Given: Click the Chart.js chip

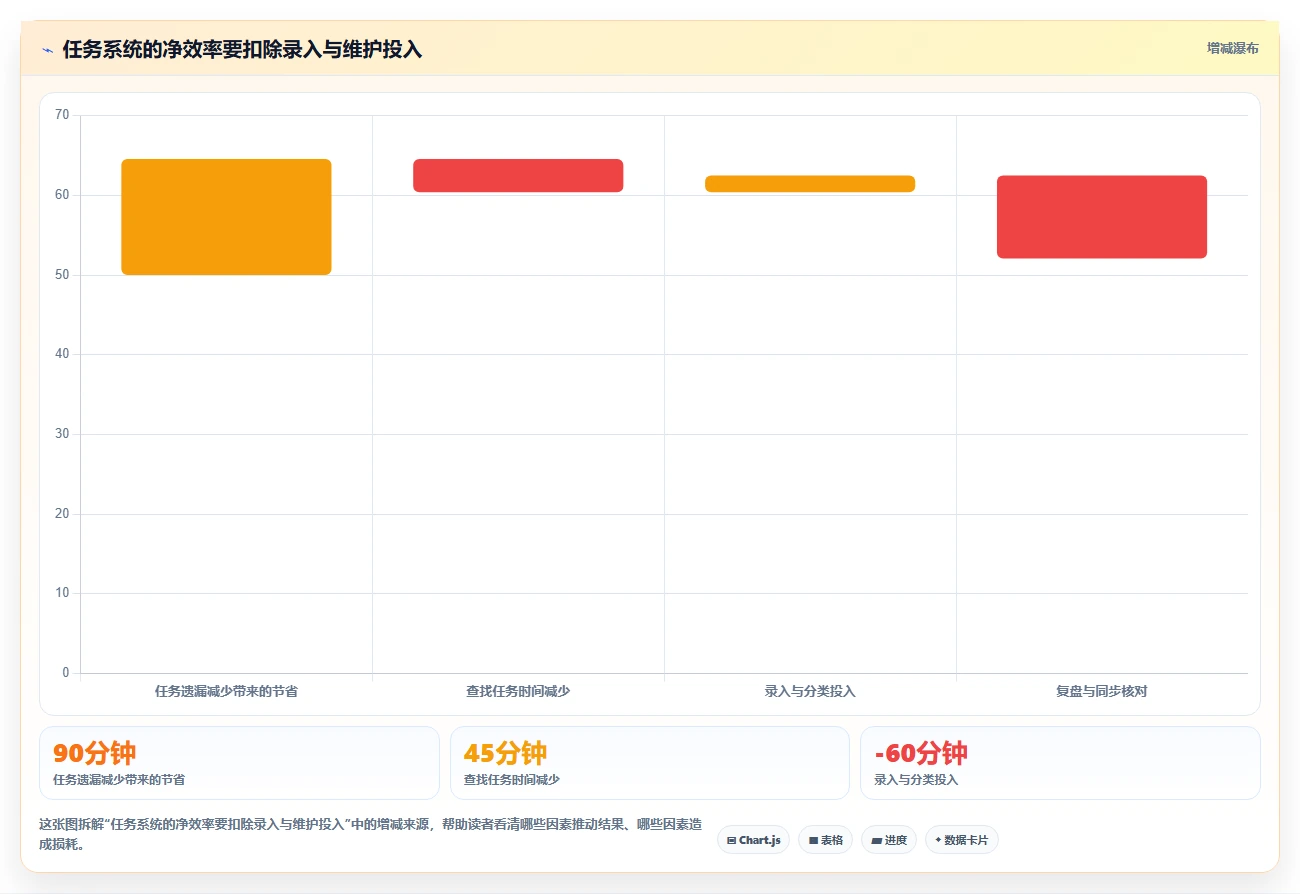Looking at the screenshot, I should 753,840.
